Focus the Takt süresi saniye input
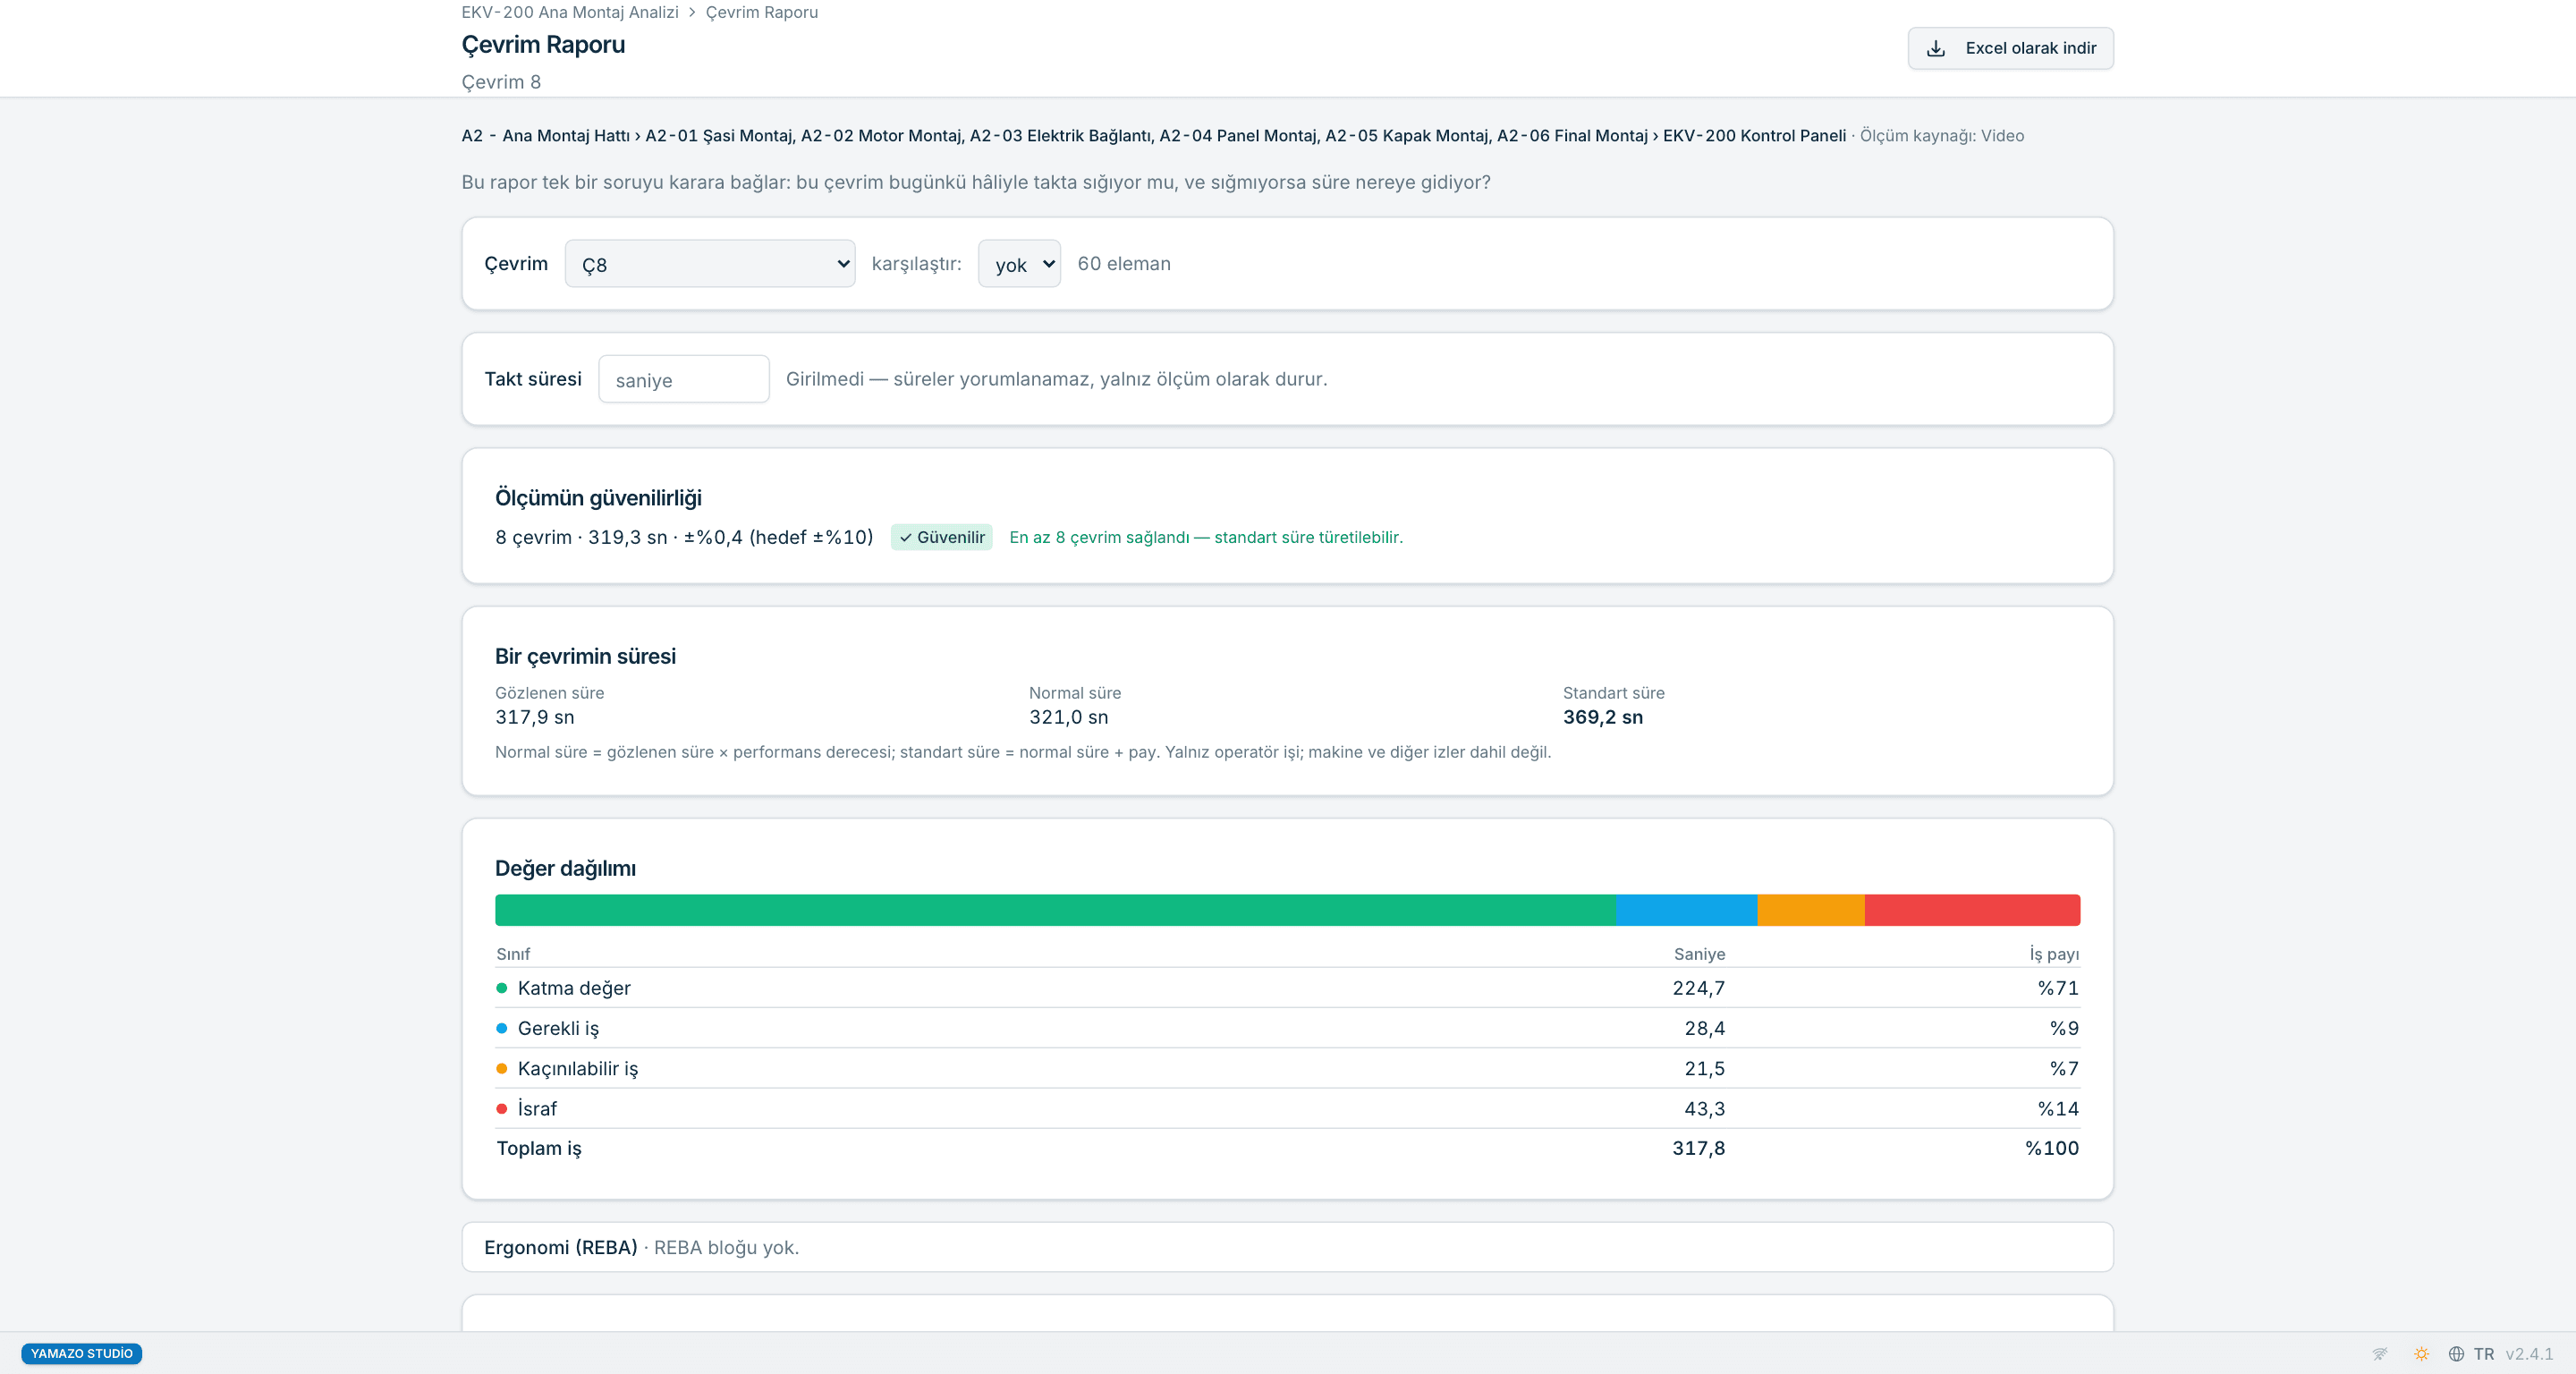This screenshot has height=1374, width=2576. [x=684, y=379]
